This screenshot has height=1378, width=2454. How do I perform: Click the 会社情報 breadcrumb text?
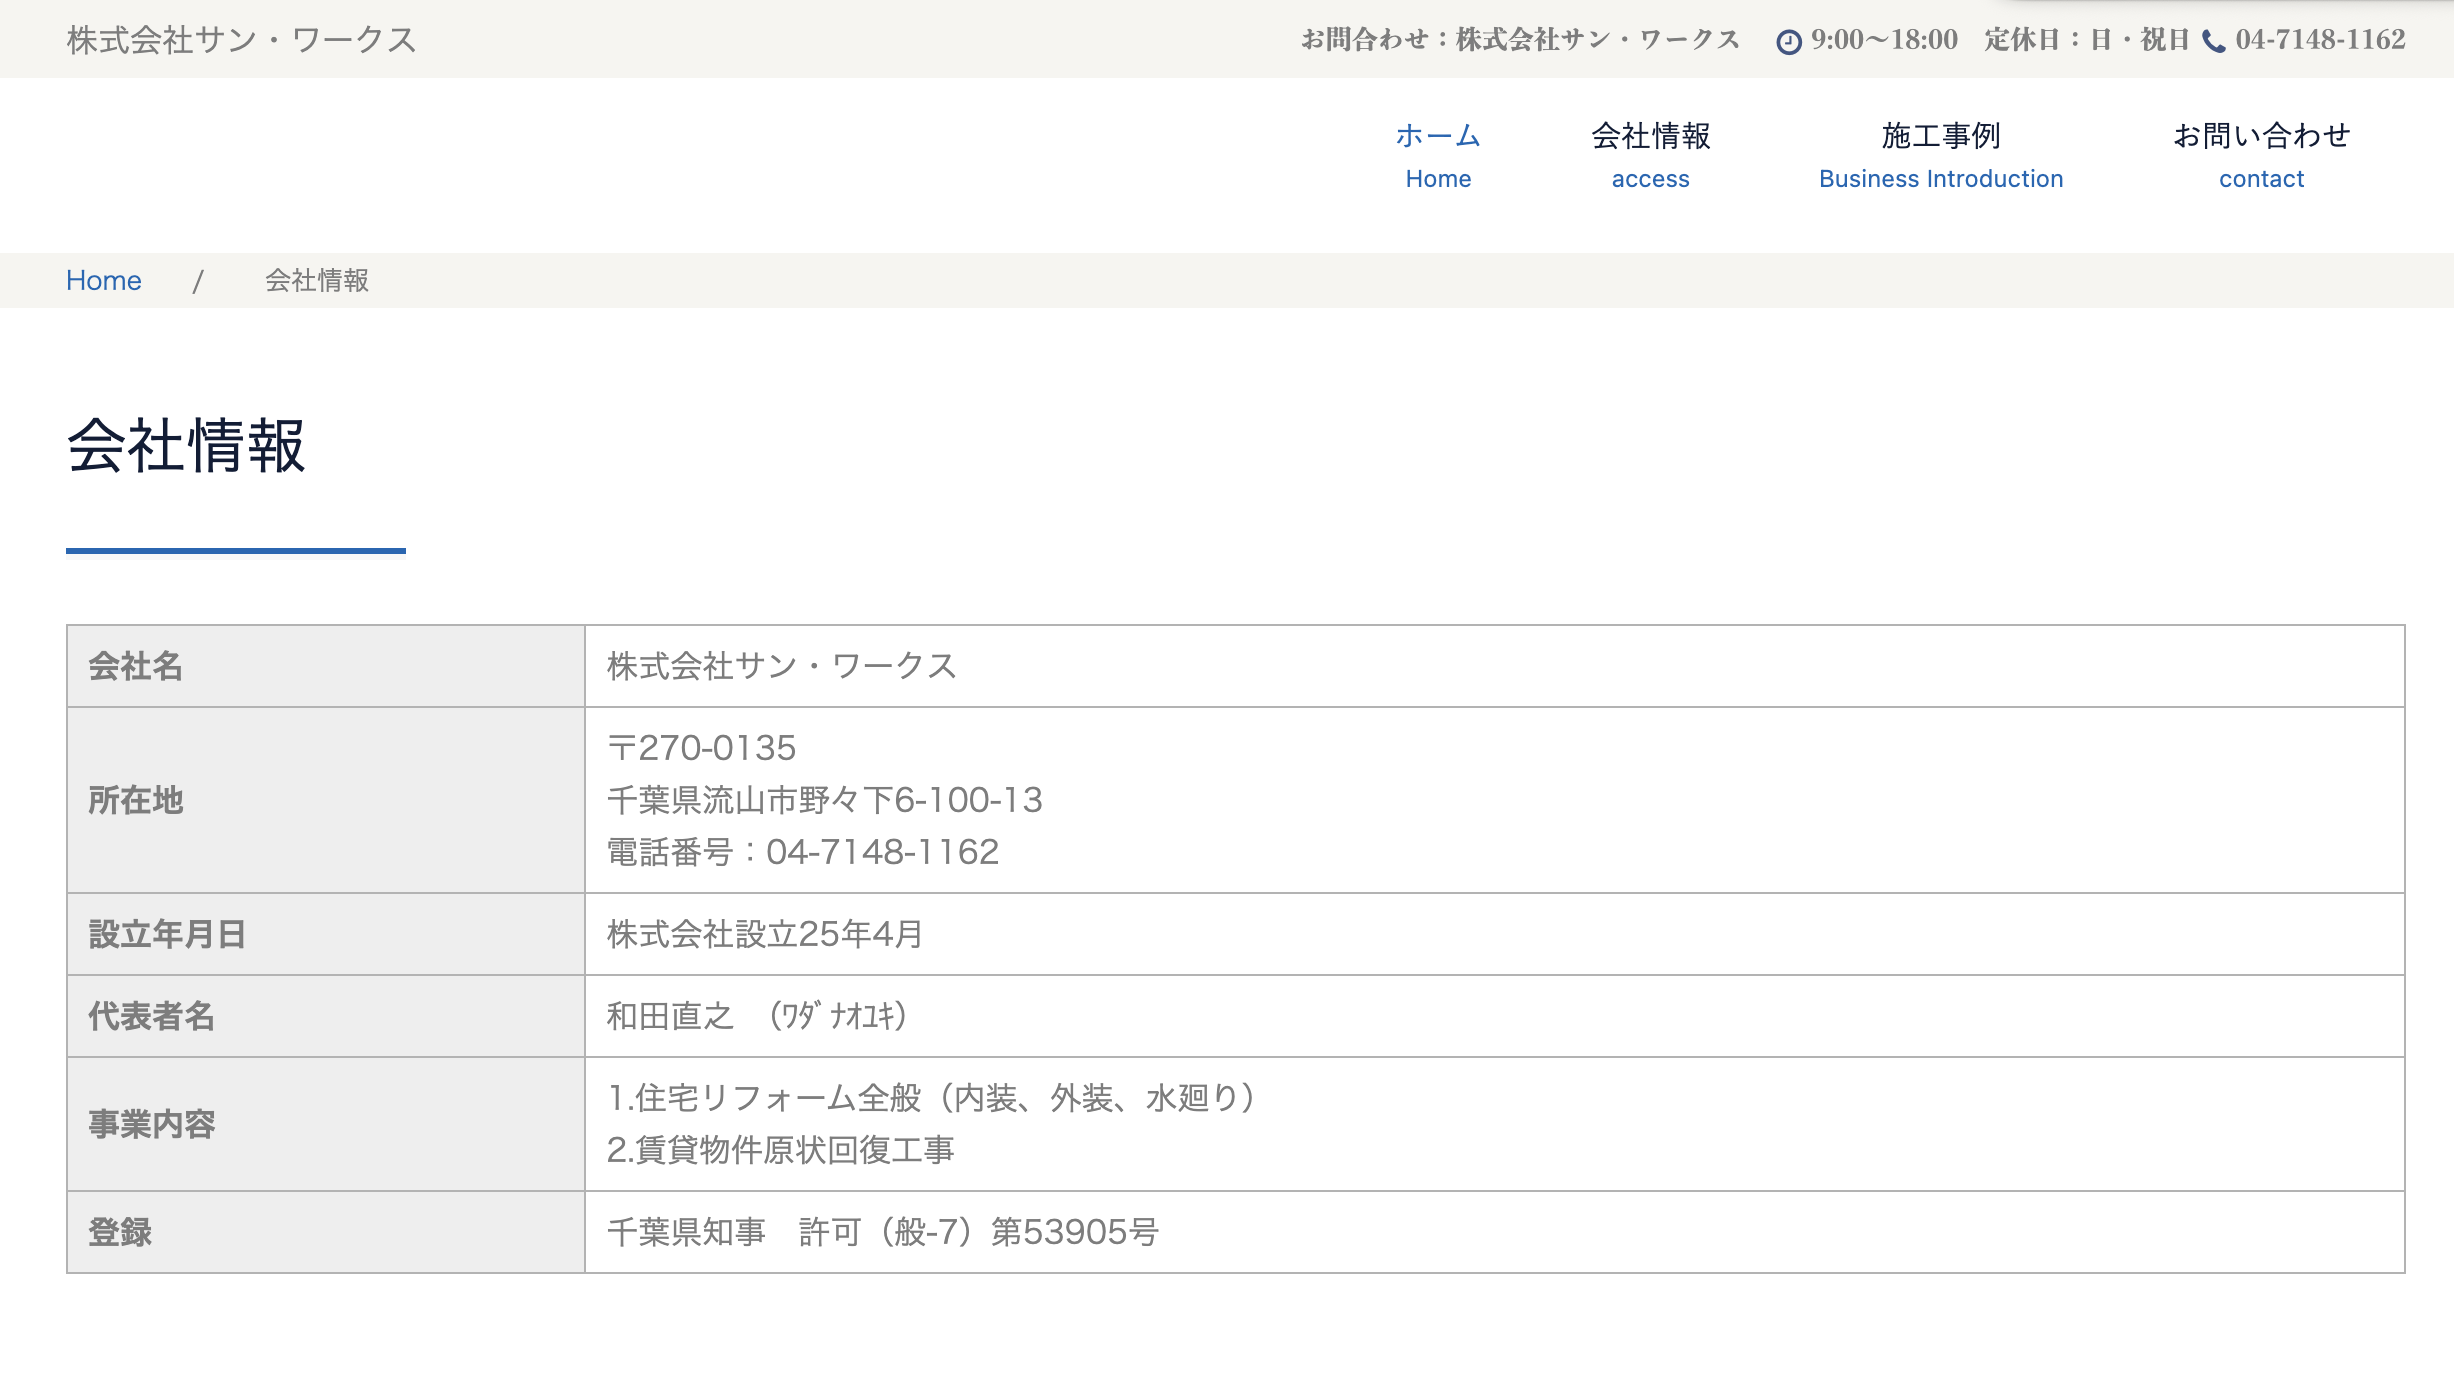tap(317, 281)
